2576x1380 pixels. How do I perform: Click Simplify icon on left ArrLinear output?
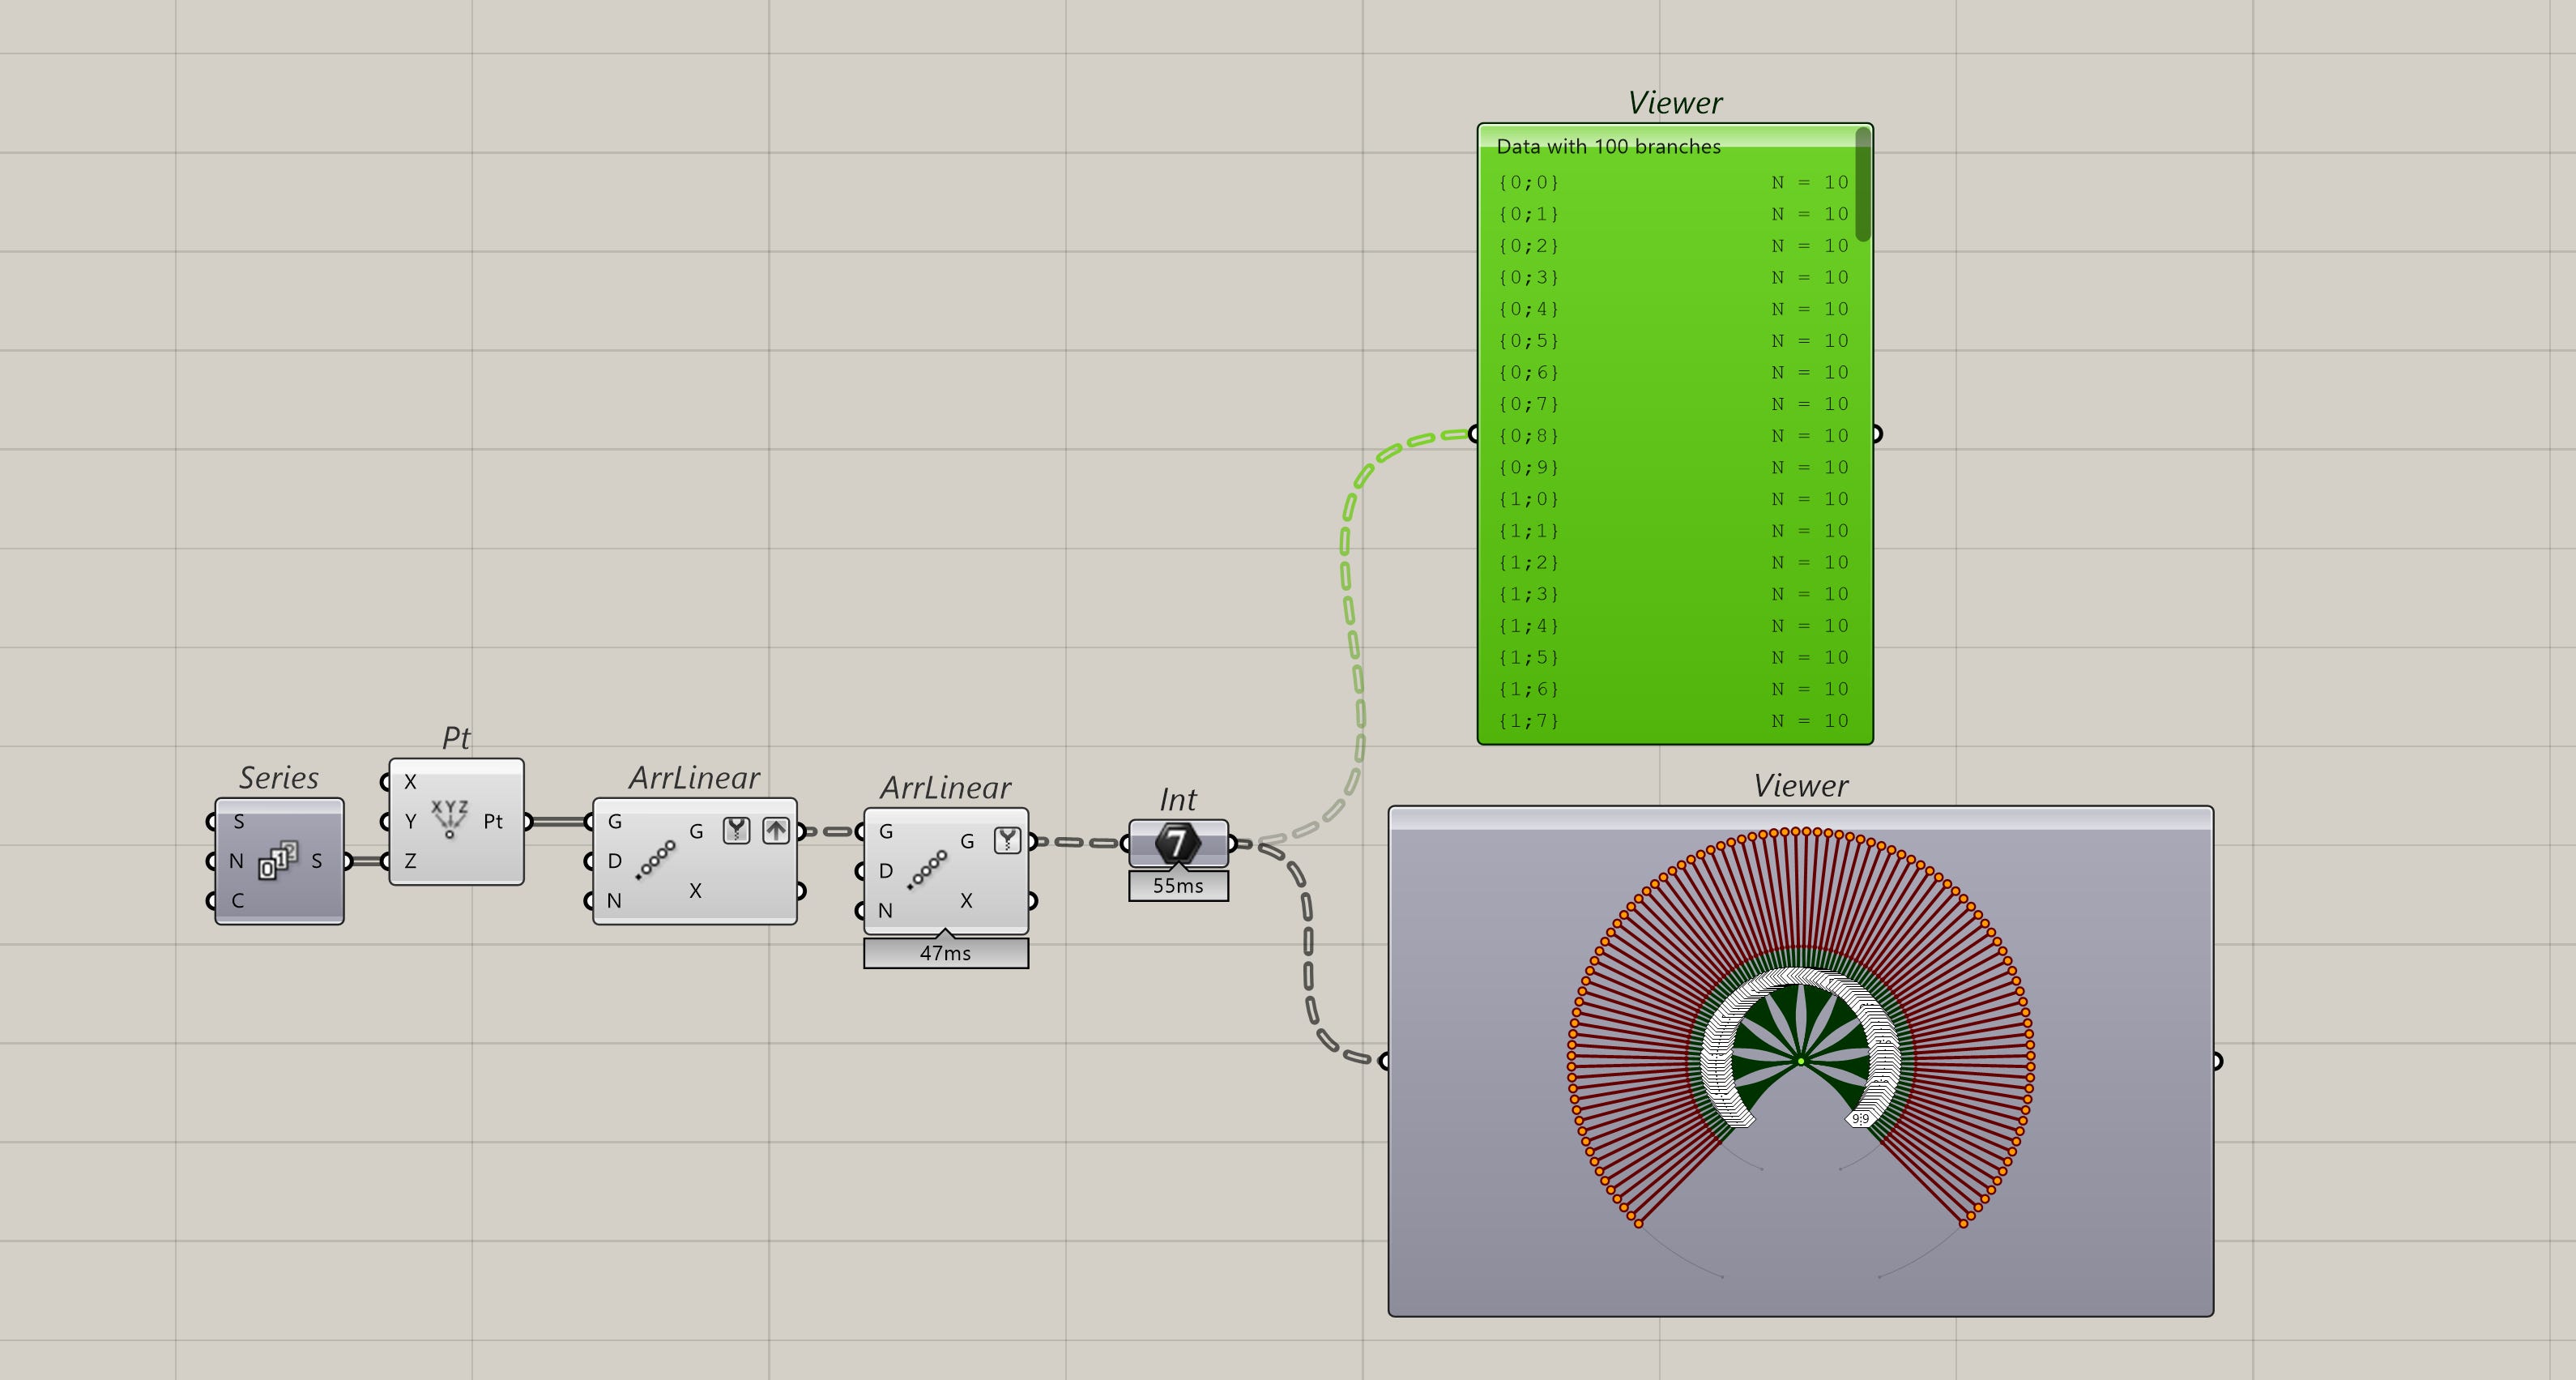tap(737, 830)
